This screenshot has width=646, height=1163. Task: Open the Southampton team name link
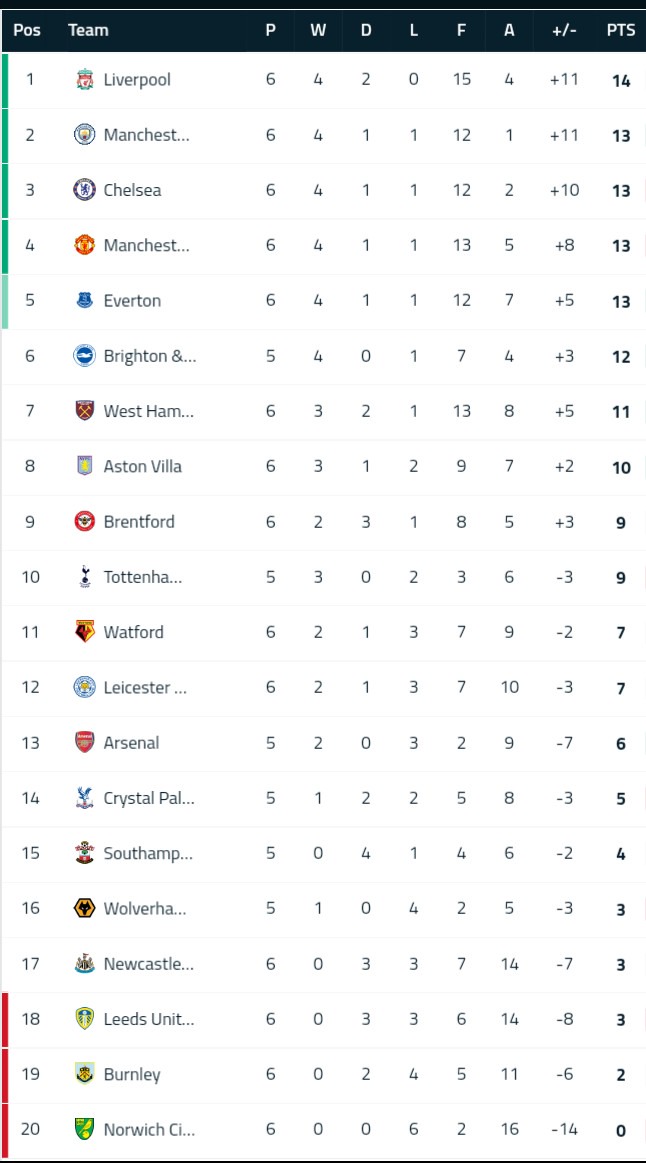148,854
